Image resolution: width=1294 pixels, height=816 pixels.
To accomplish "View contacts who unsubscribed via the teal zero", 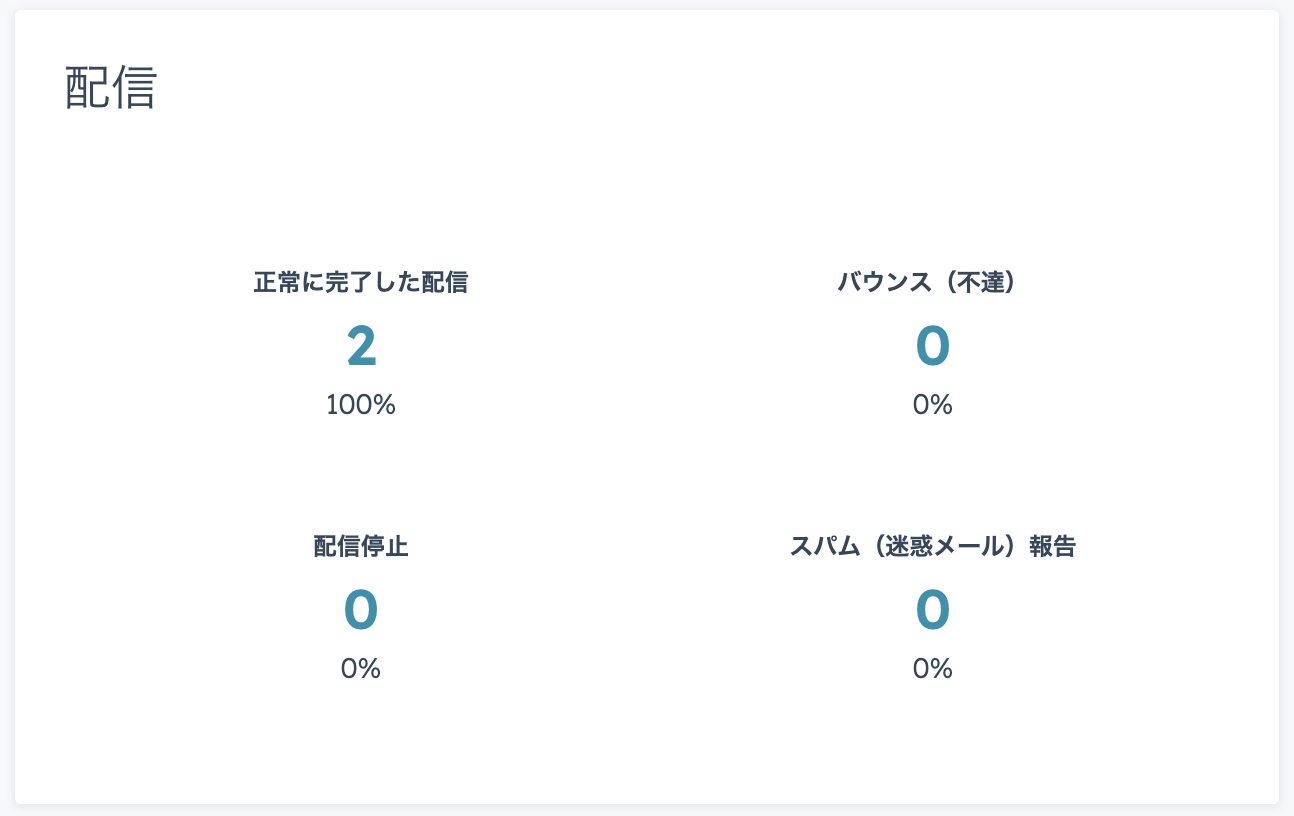I will [361, 610].
